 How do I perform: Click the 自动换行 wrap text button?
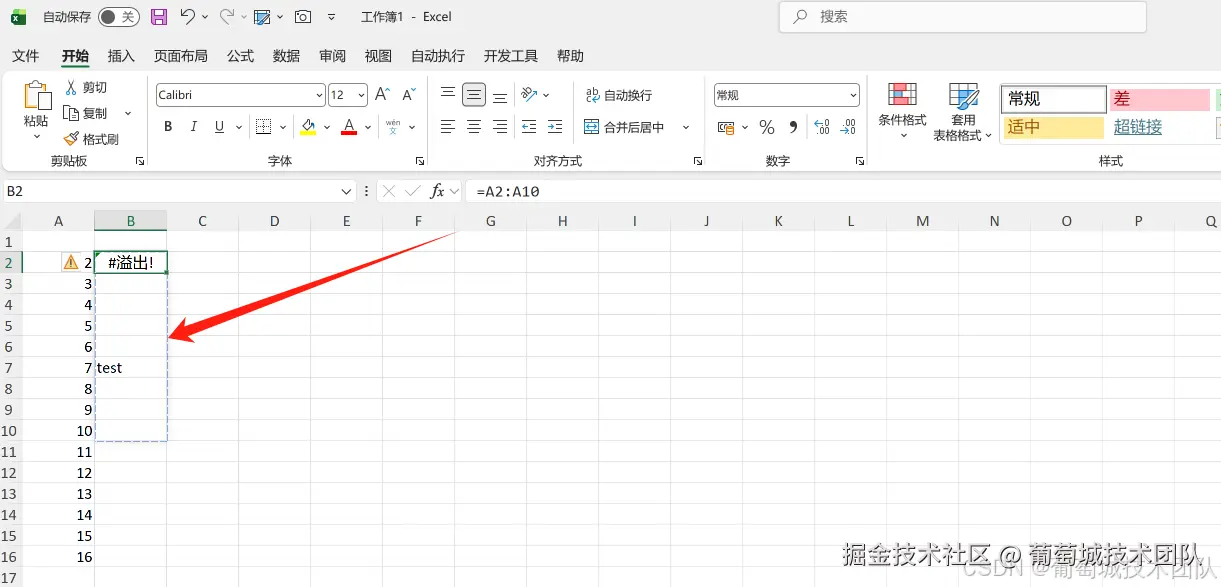click(x=619, y=95)
